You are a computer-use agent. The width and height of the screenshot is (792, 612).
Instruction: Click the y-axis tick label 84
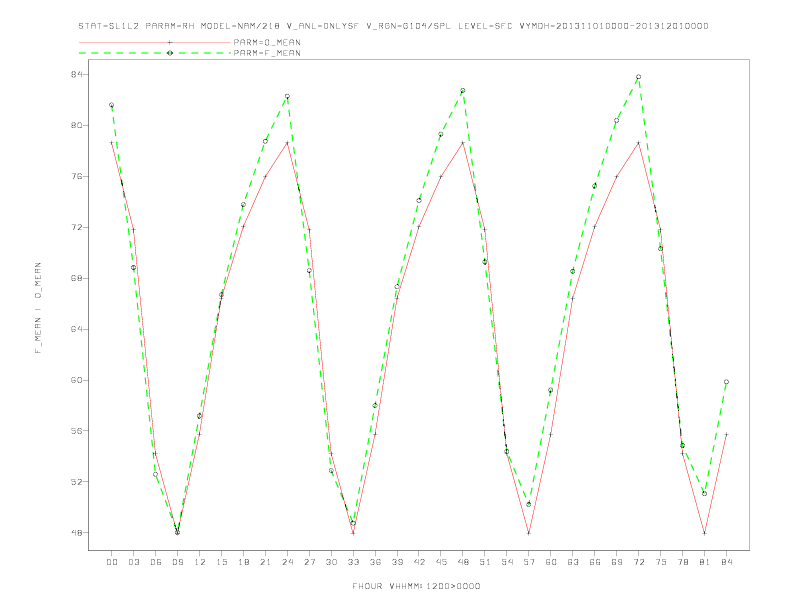[77, 74]
